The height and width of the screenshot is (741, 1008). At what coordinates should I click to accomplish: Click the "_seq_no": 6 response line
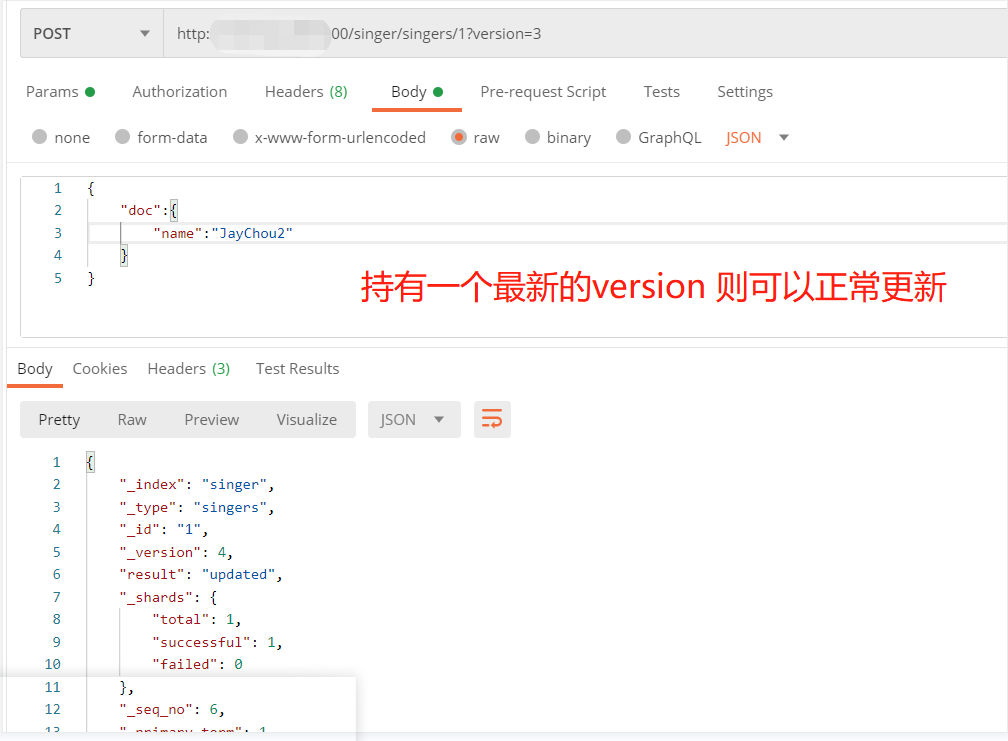point(172,710)
